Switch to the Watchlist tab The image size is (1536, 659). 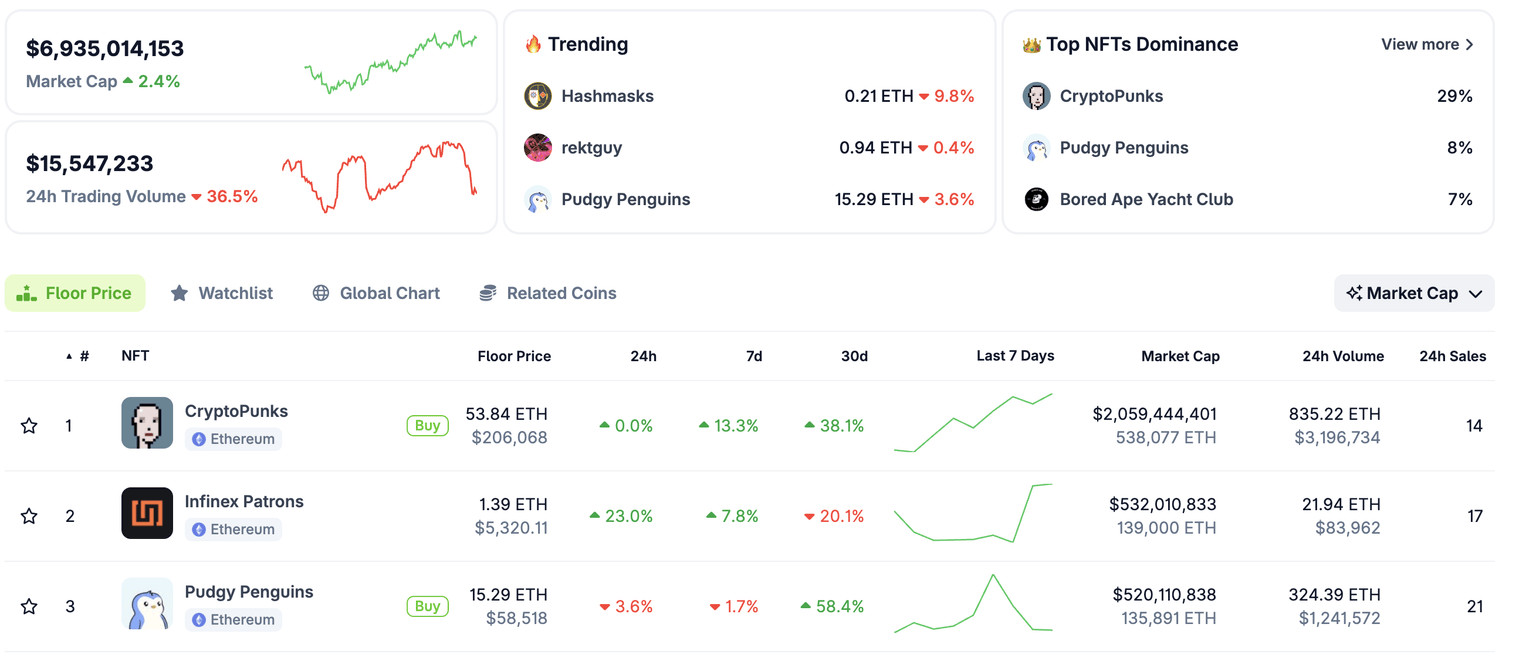[x=222, y=293]
